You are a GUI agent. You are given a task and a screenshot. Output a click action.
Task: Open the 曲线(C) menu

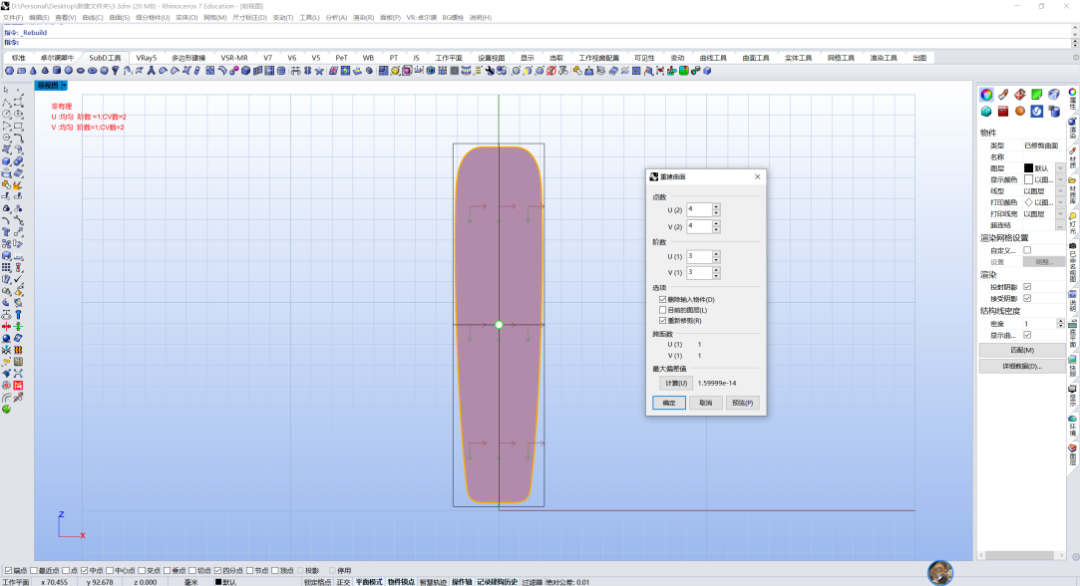pyautogui.click(x=92, y=18)
